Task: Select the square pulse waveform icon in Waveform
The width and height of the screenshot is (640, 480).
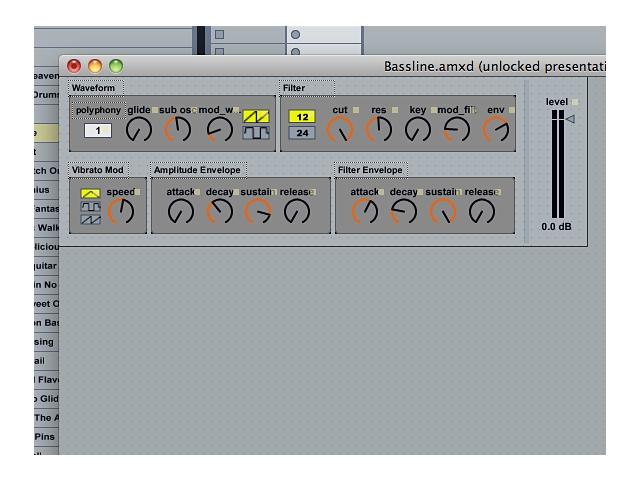Action: click(x=256, y=133)
